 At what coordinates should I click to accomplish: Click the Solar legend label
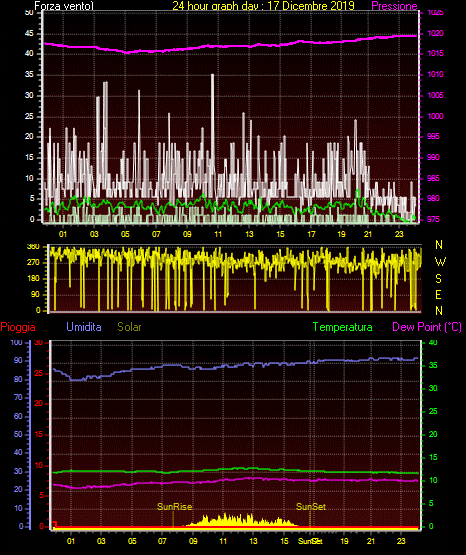tap(129, 327)
